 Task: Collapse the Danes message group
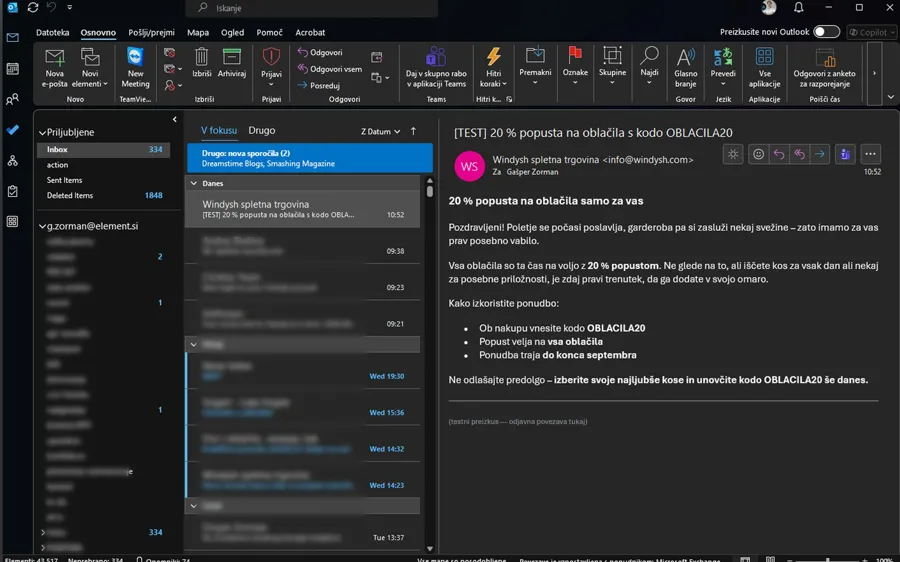click(193, 183)
